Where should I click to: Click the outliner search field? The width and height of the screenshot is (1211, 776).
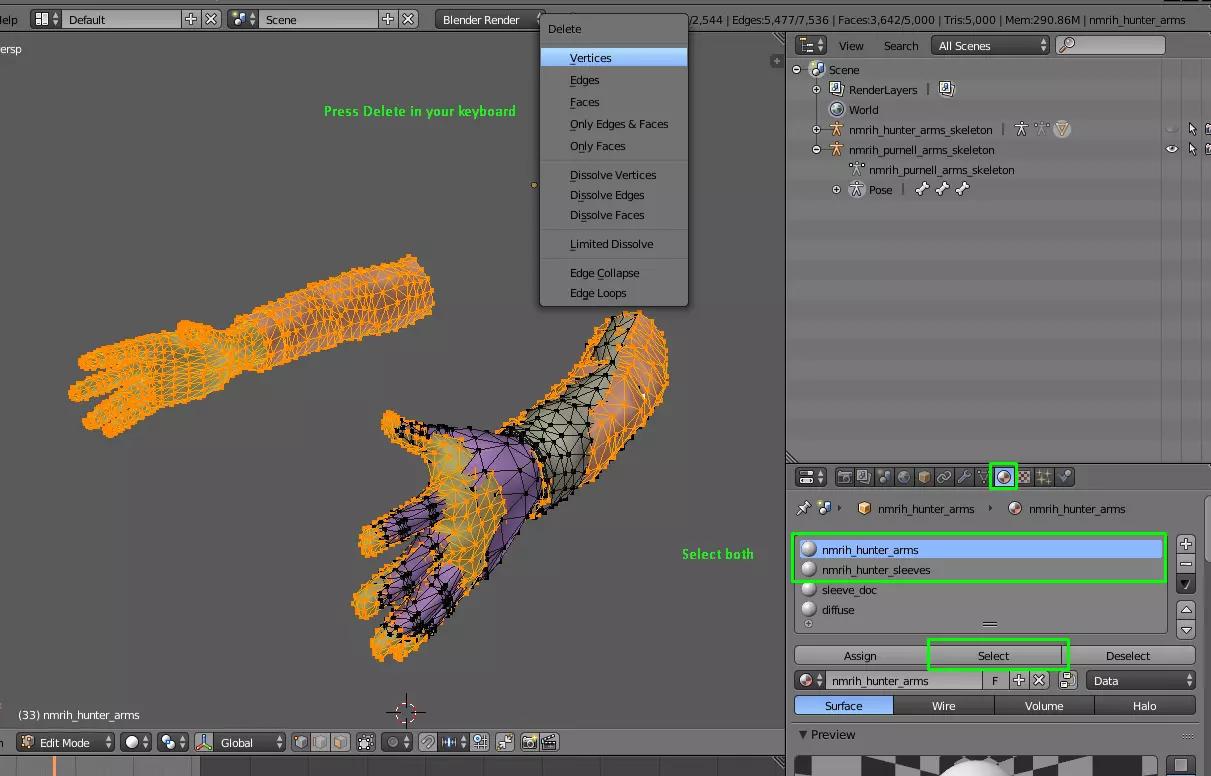click(1118, 46)
